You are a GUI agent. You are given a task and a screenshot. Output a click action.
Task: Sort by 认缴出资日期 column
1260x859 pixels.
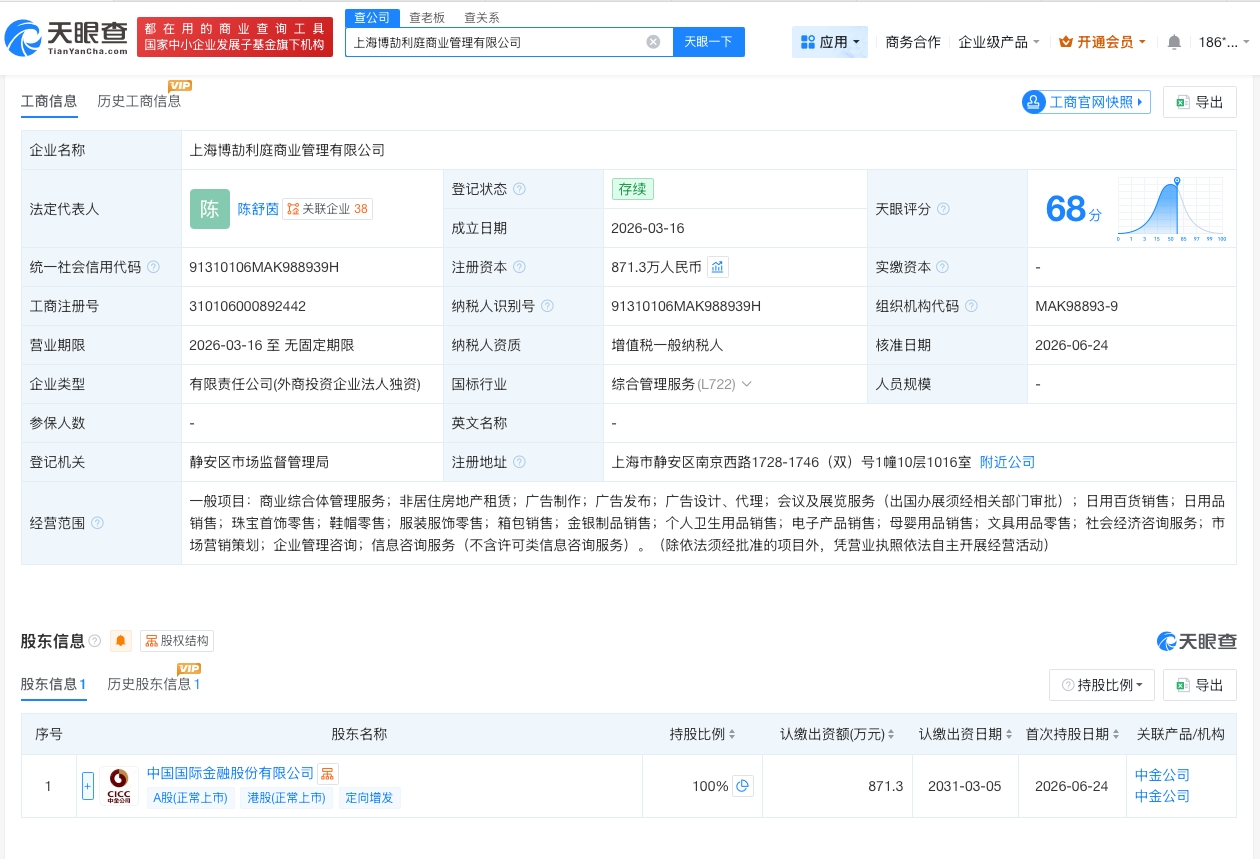click(x=966, y=734)
